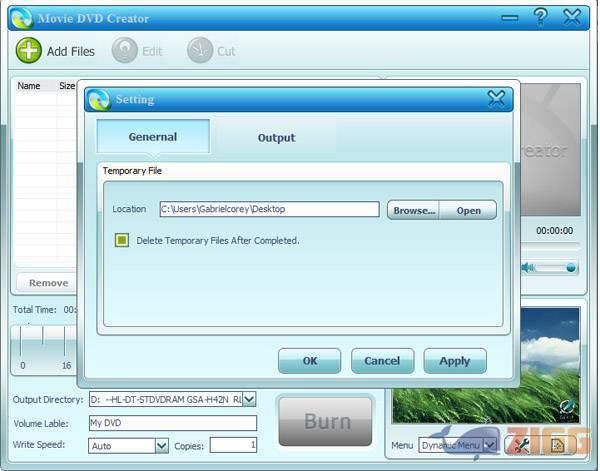Click the large Burn button

coord(326,421)
